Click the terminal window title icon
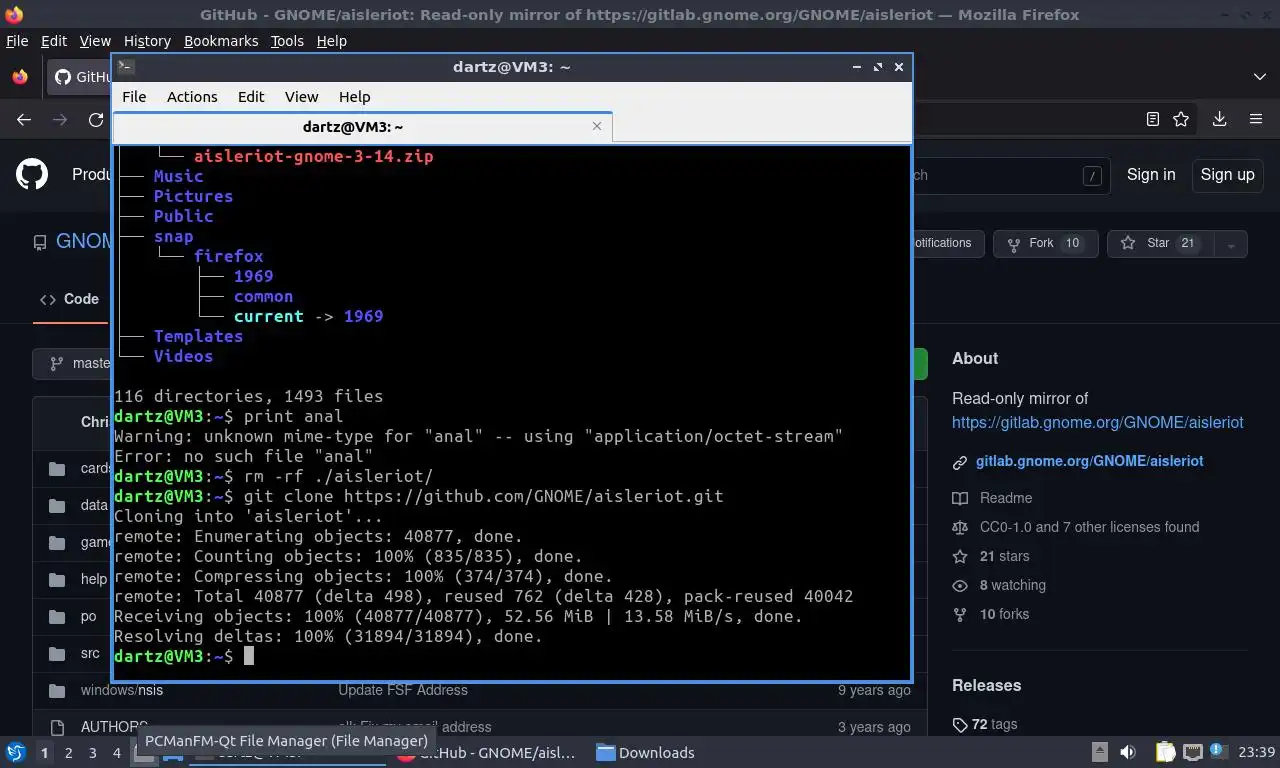The width and height of the screenshot is (1280, 768). (x=126, y=67)
